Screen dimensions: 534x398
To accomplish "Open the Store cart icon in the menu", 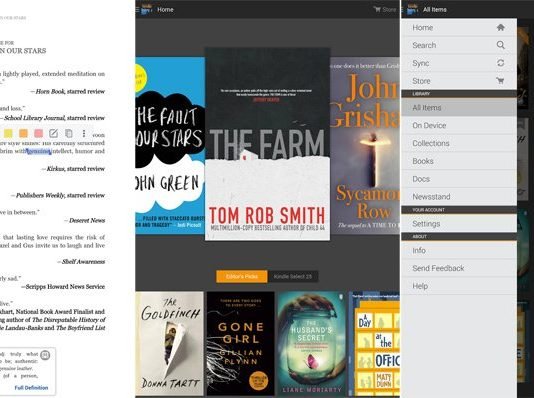I will tap(500, 81).
